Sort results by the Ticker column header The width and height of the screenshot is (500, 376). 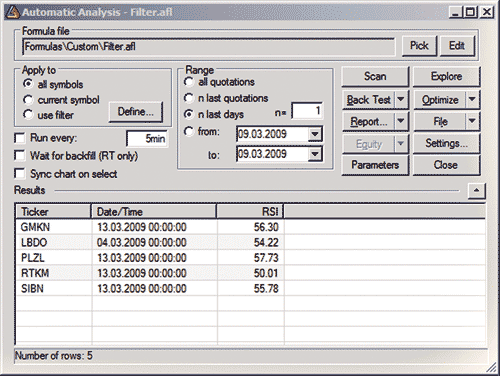click(x=53, y=211)
